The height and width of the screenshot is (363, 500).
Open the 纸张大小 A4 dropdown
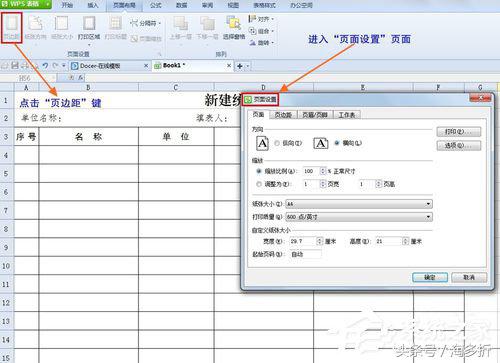359,204
